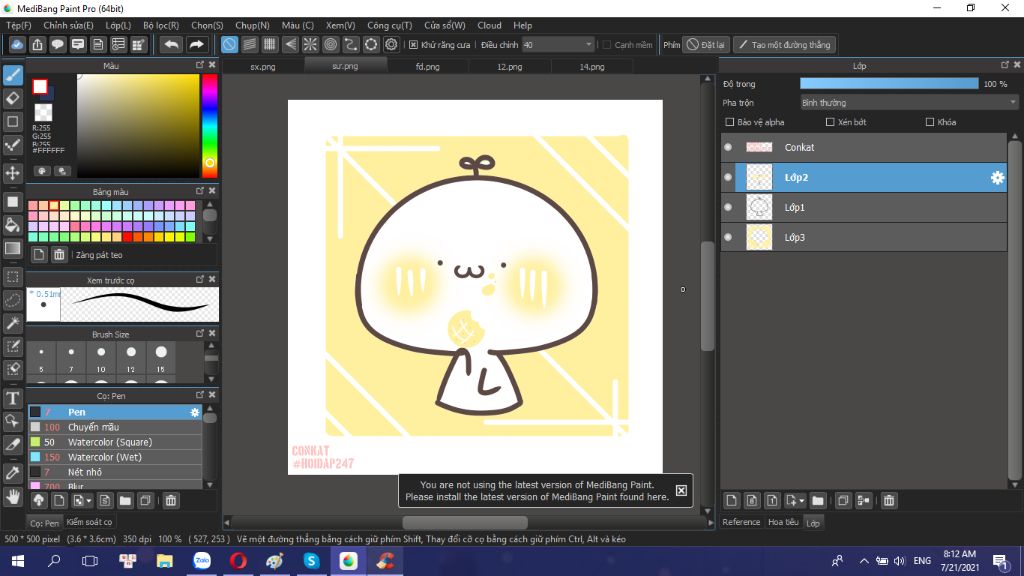Screen dimensions: 1024x576
Task: Select the Eraser tool in left toolbar
Action: pos(13,98)
